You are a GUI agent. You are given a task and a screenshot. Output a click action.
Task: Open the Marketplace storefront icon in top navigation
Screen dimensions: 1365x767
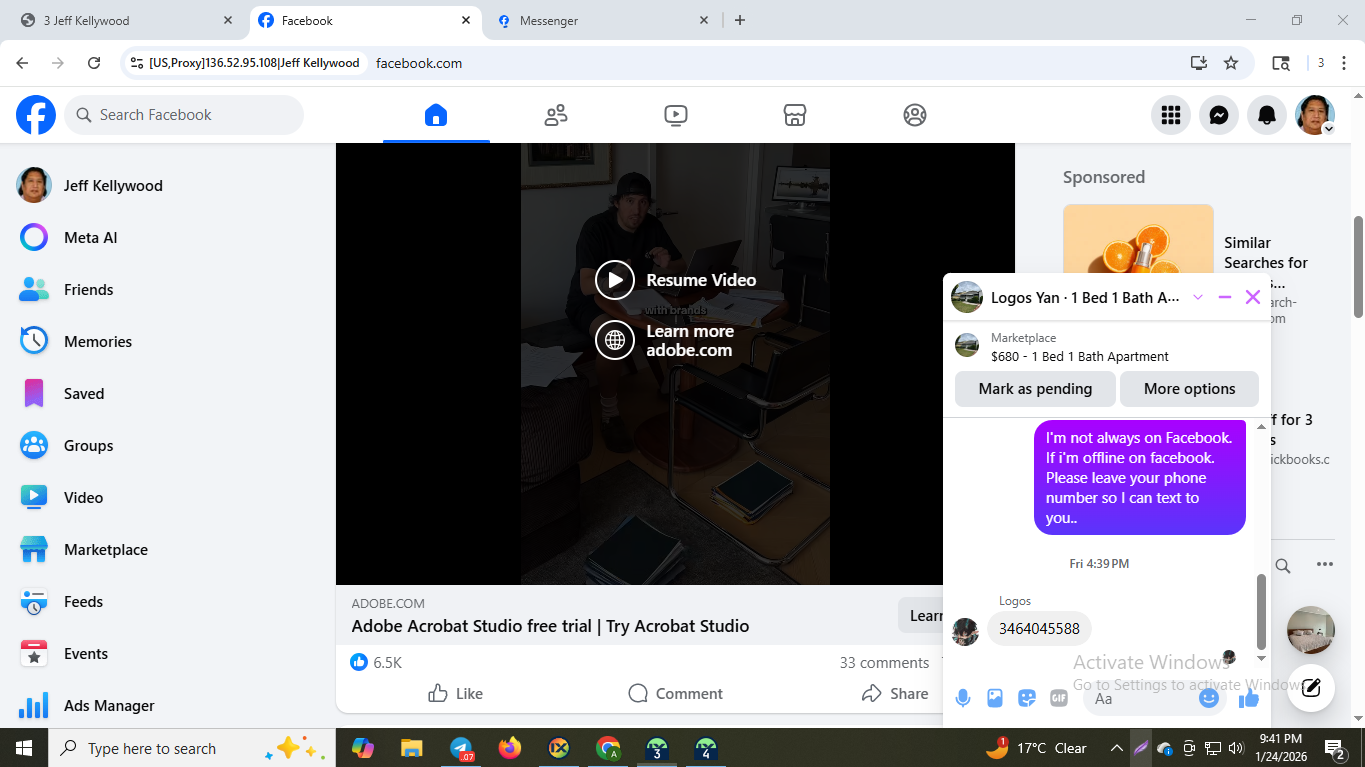coord(795,115)
